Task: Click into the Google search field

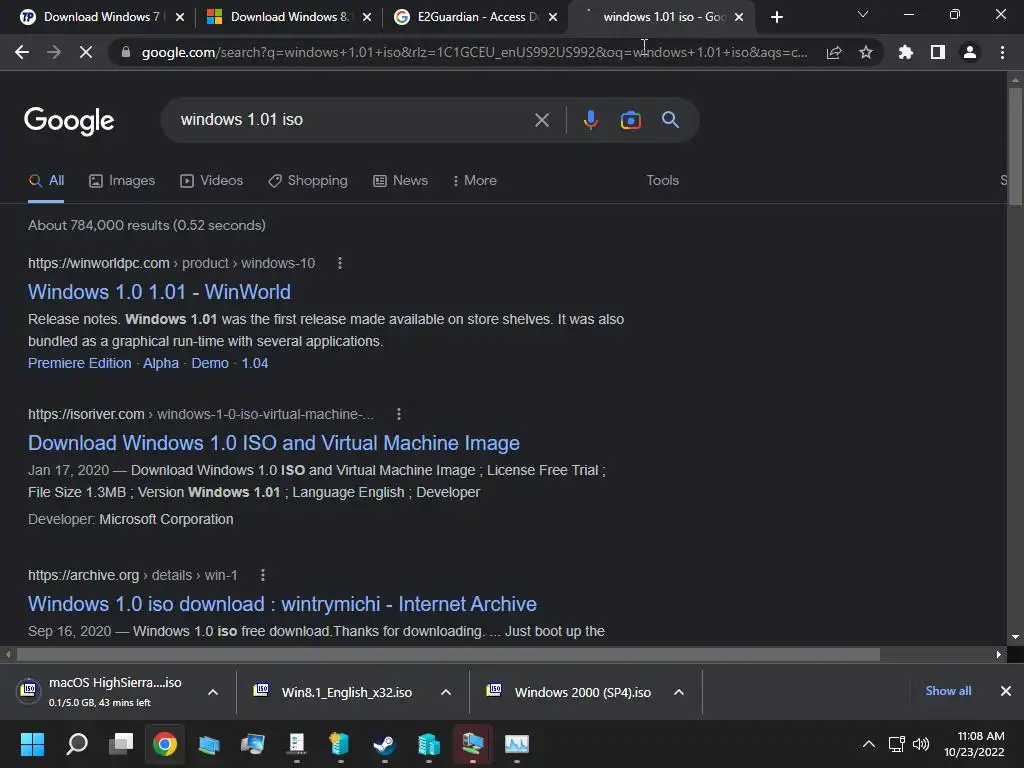Action: (x=353, y=120)
